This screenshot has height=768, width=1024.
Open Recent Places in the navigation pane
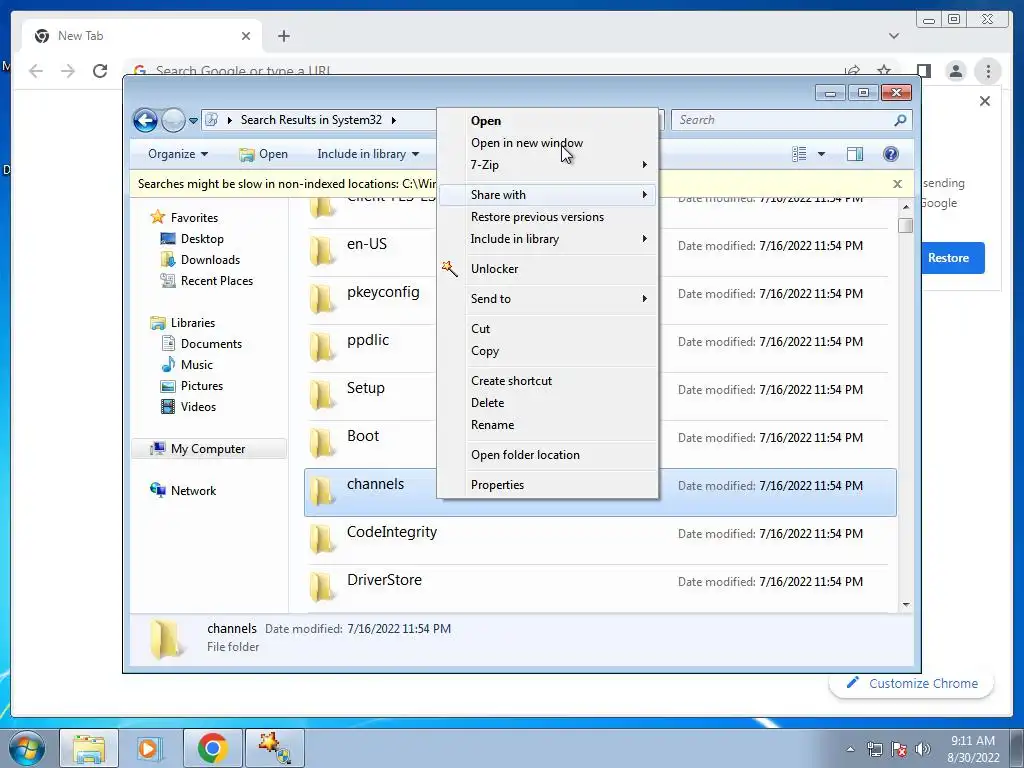(x=206, y=281)
